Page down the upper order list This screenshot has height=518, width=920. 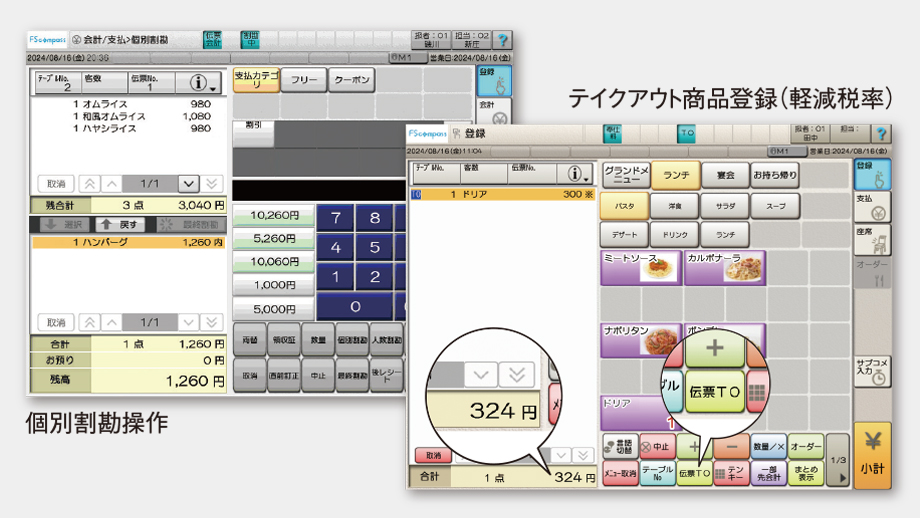point(188,184)
